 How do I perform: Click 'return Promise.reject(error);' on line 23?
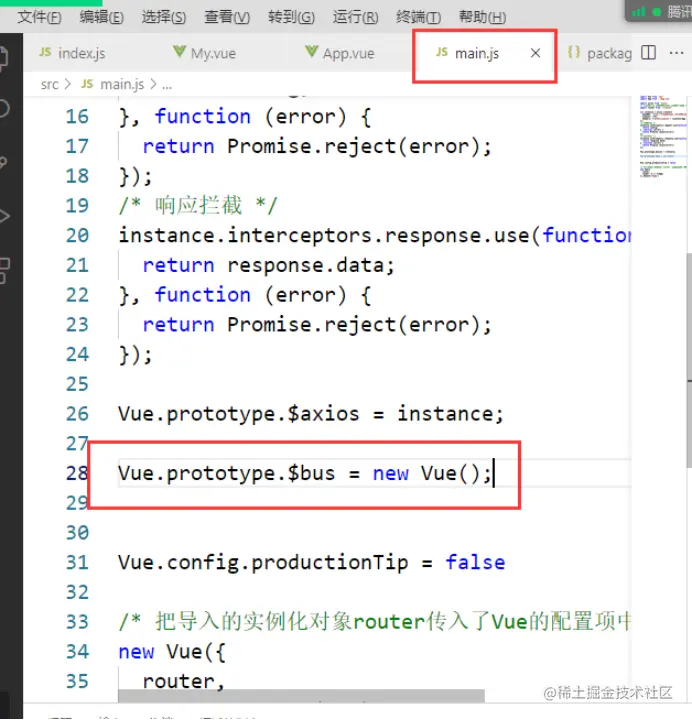tap(317, 325)
